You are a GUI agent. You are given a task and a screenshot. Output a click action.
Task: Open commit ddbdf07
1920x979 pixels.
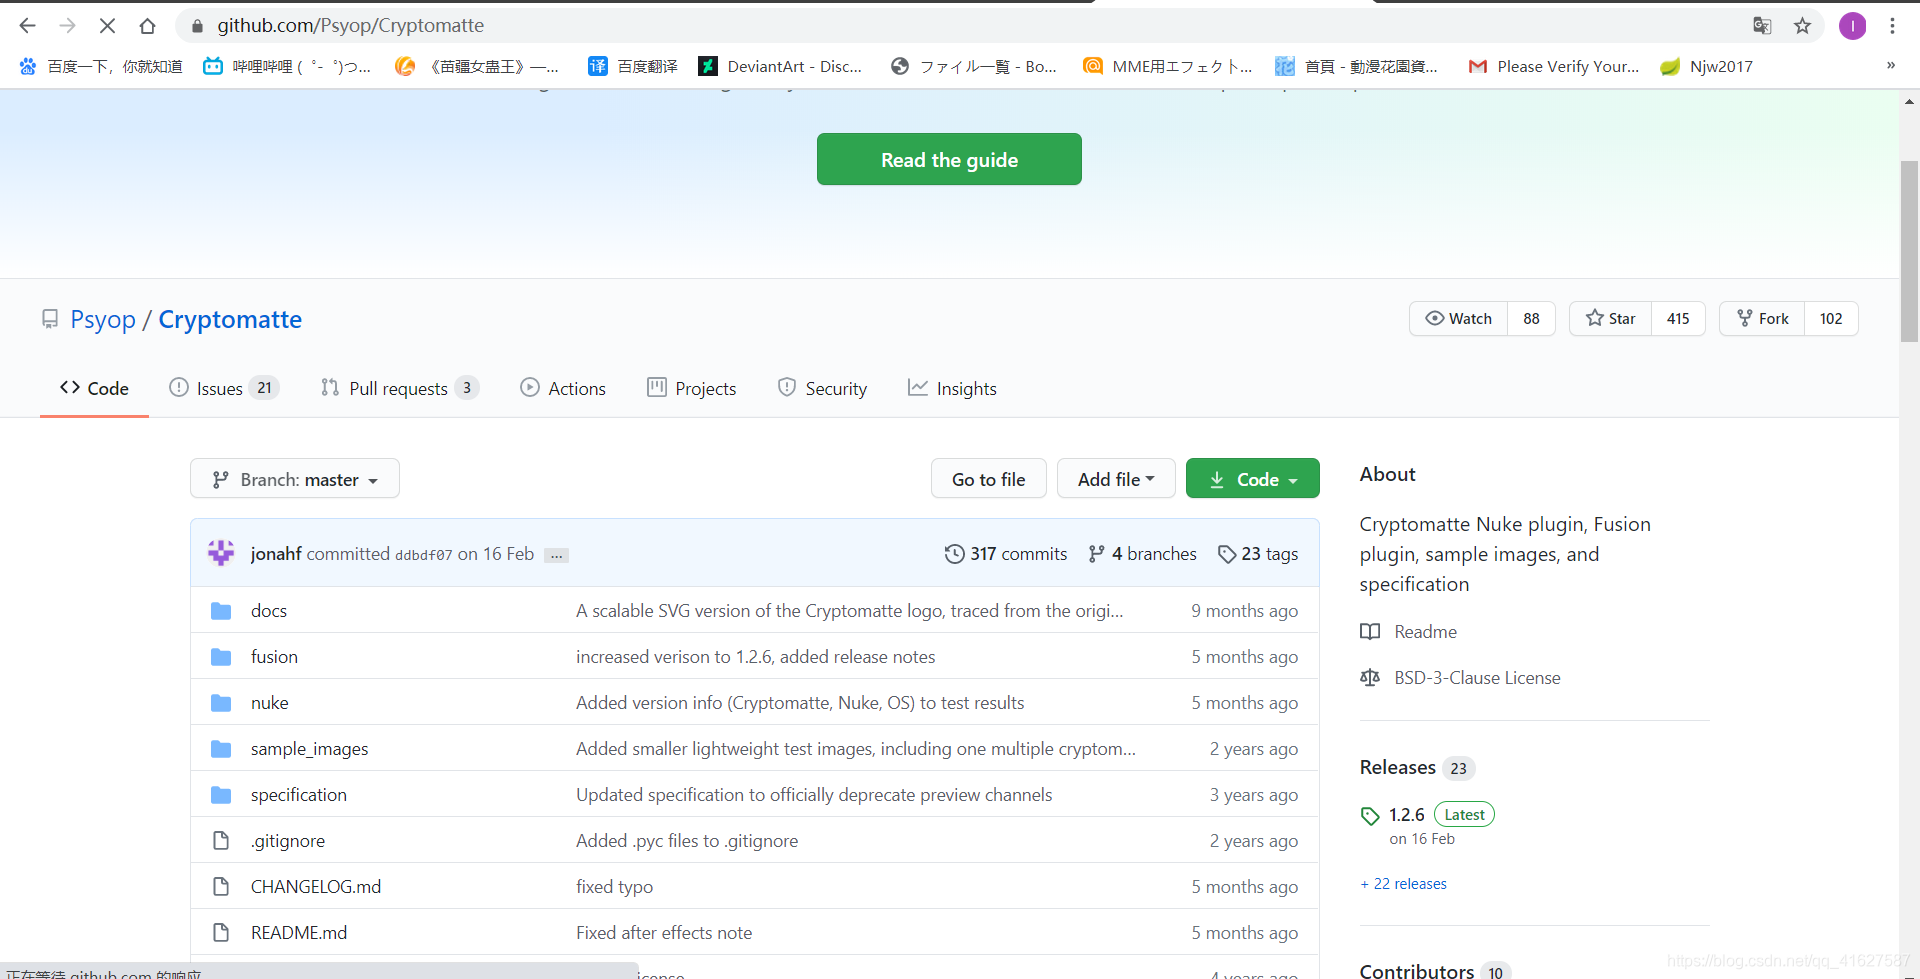point(423,554)
